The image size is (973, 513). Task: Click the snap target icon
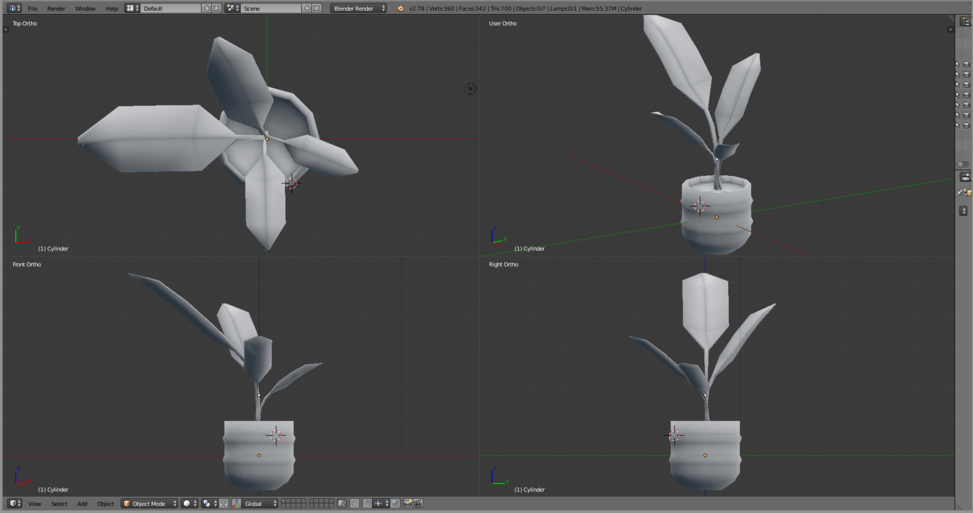tap(395, 503)
